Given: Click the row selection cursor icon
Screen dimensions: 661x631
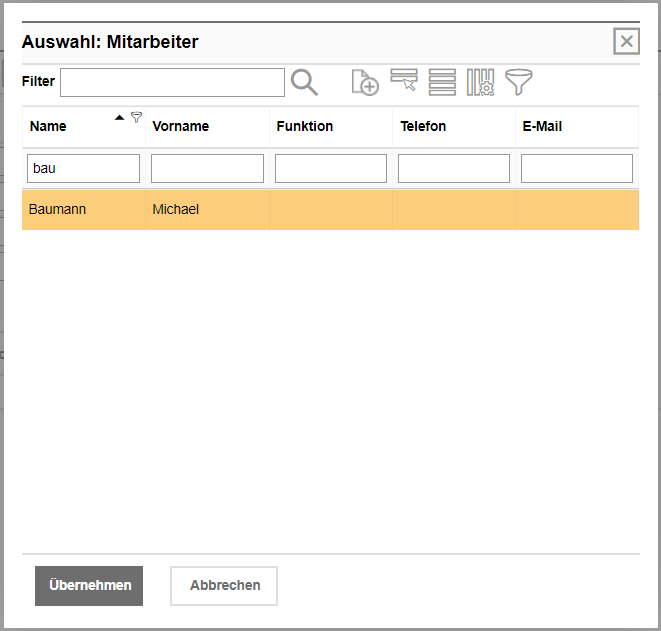Looking at the screenshot, I should point(404,81).
